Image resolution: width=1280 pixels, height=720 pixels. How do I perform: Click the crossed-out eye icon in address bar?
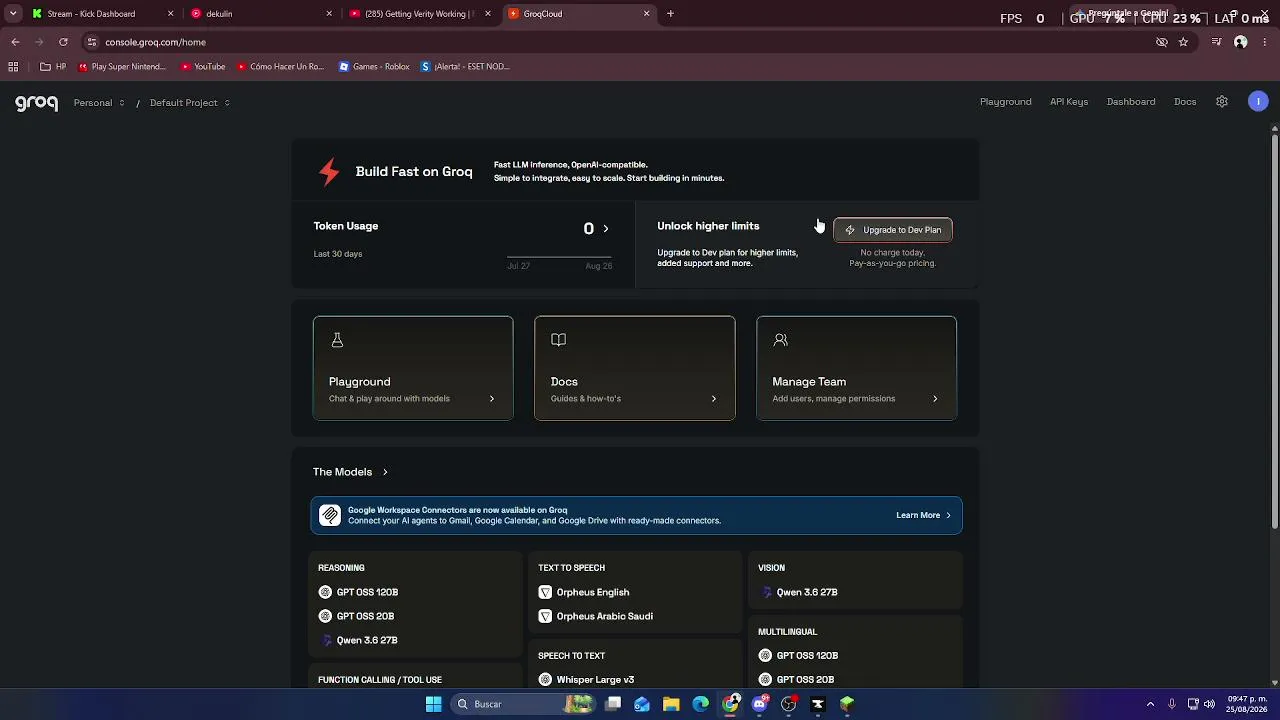click(1161, 42)
